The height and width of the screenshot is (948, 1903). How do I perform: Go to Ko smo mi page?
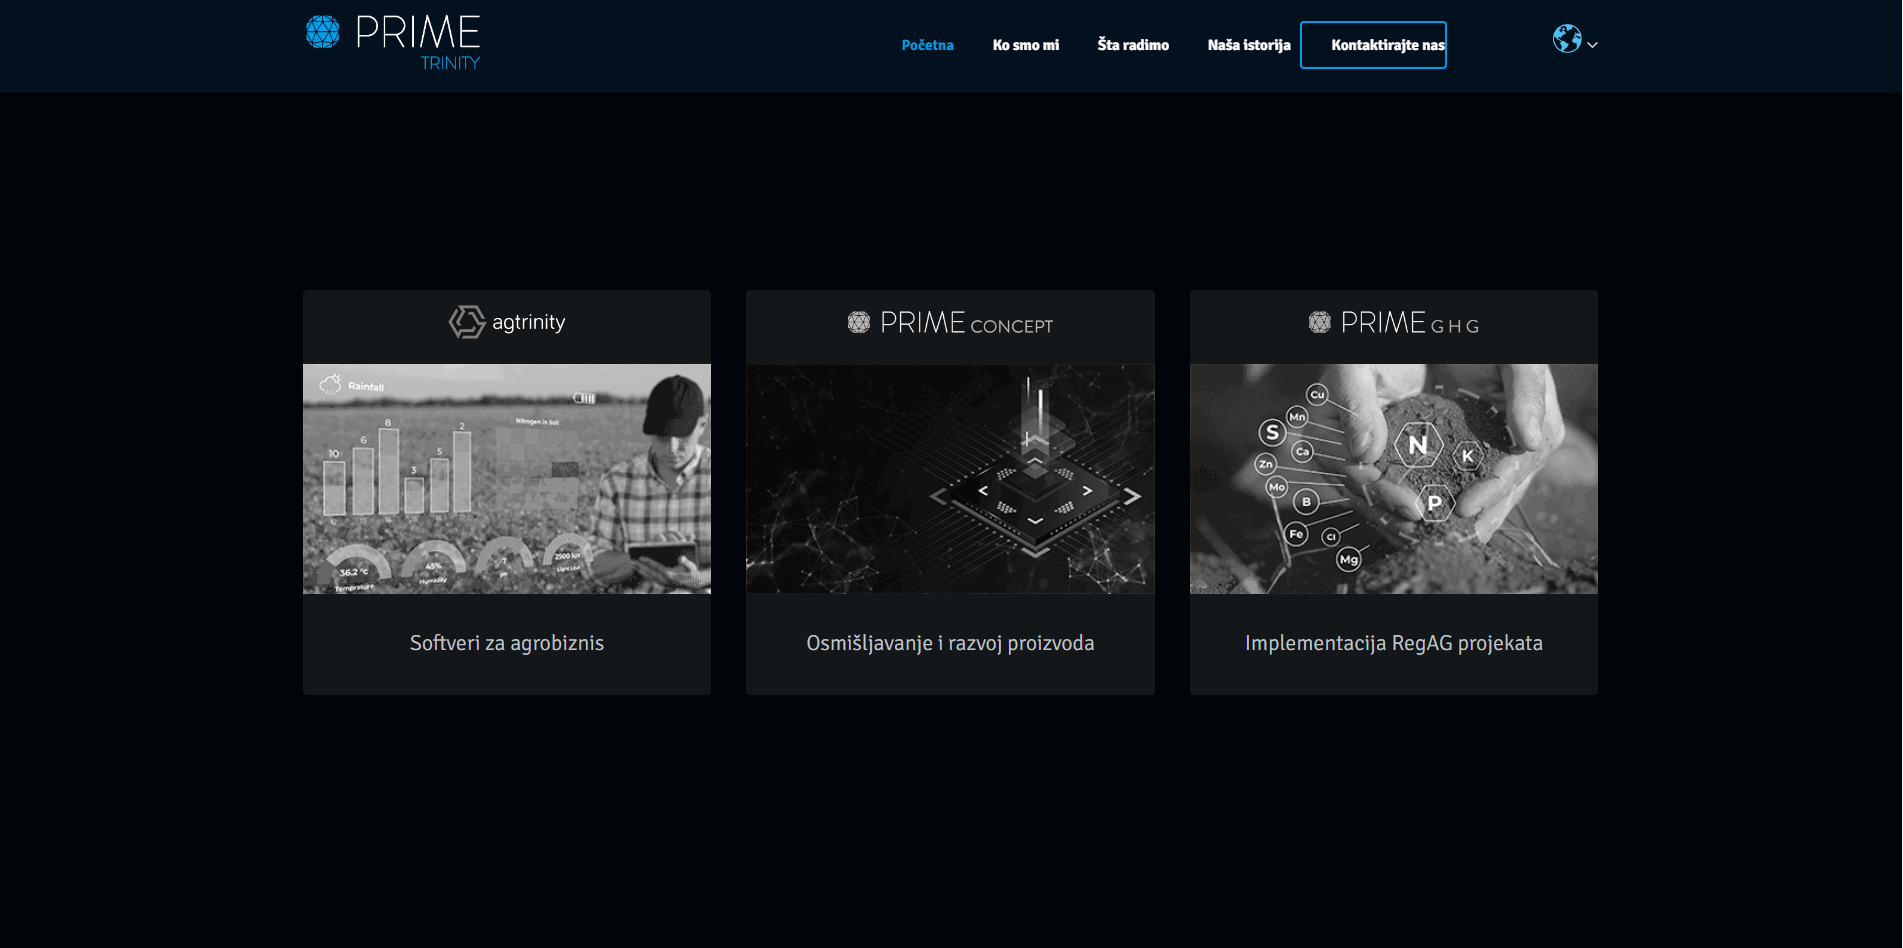[1025, 45]
